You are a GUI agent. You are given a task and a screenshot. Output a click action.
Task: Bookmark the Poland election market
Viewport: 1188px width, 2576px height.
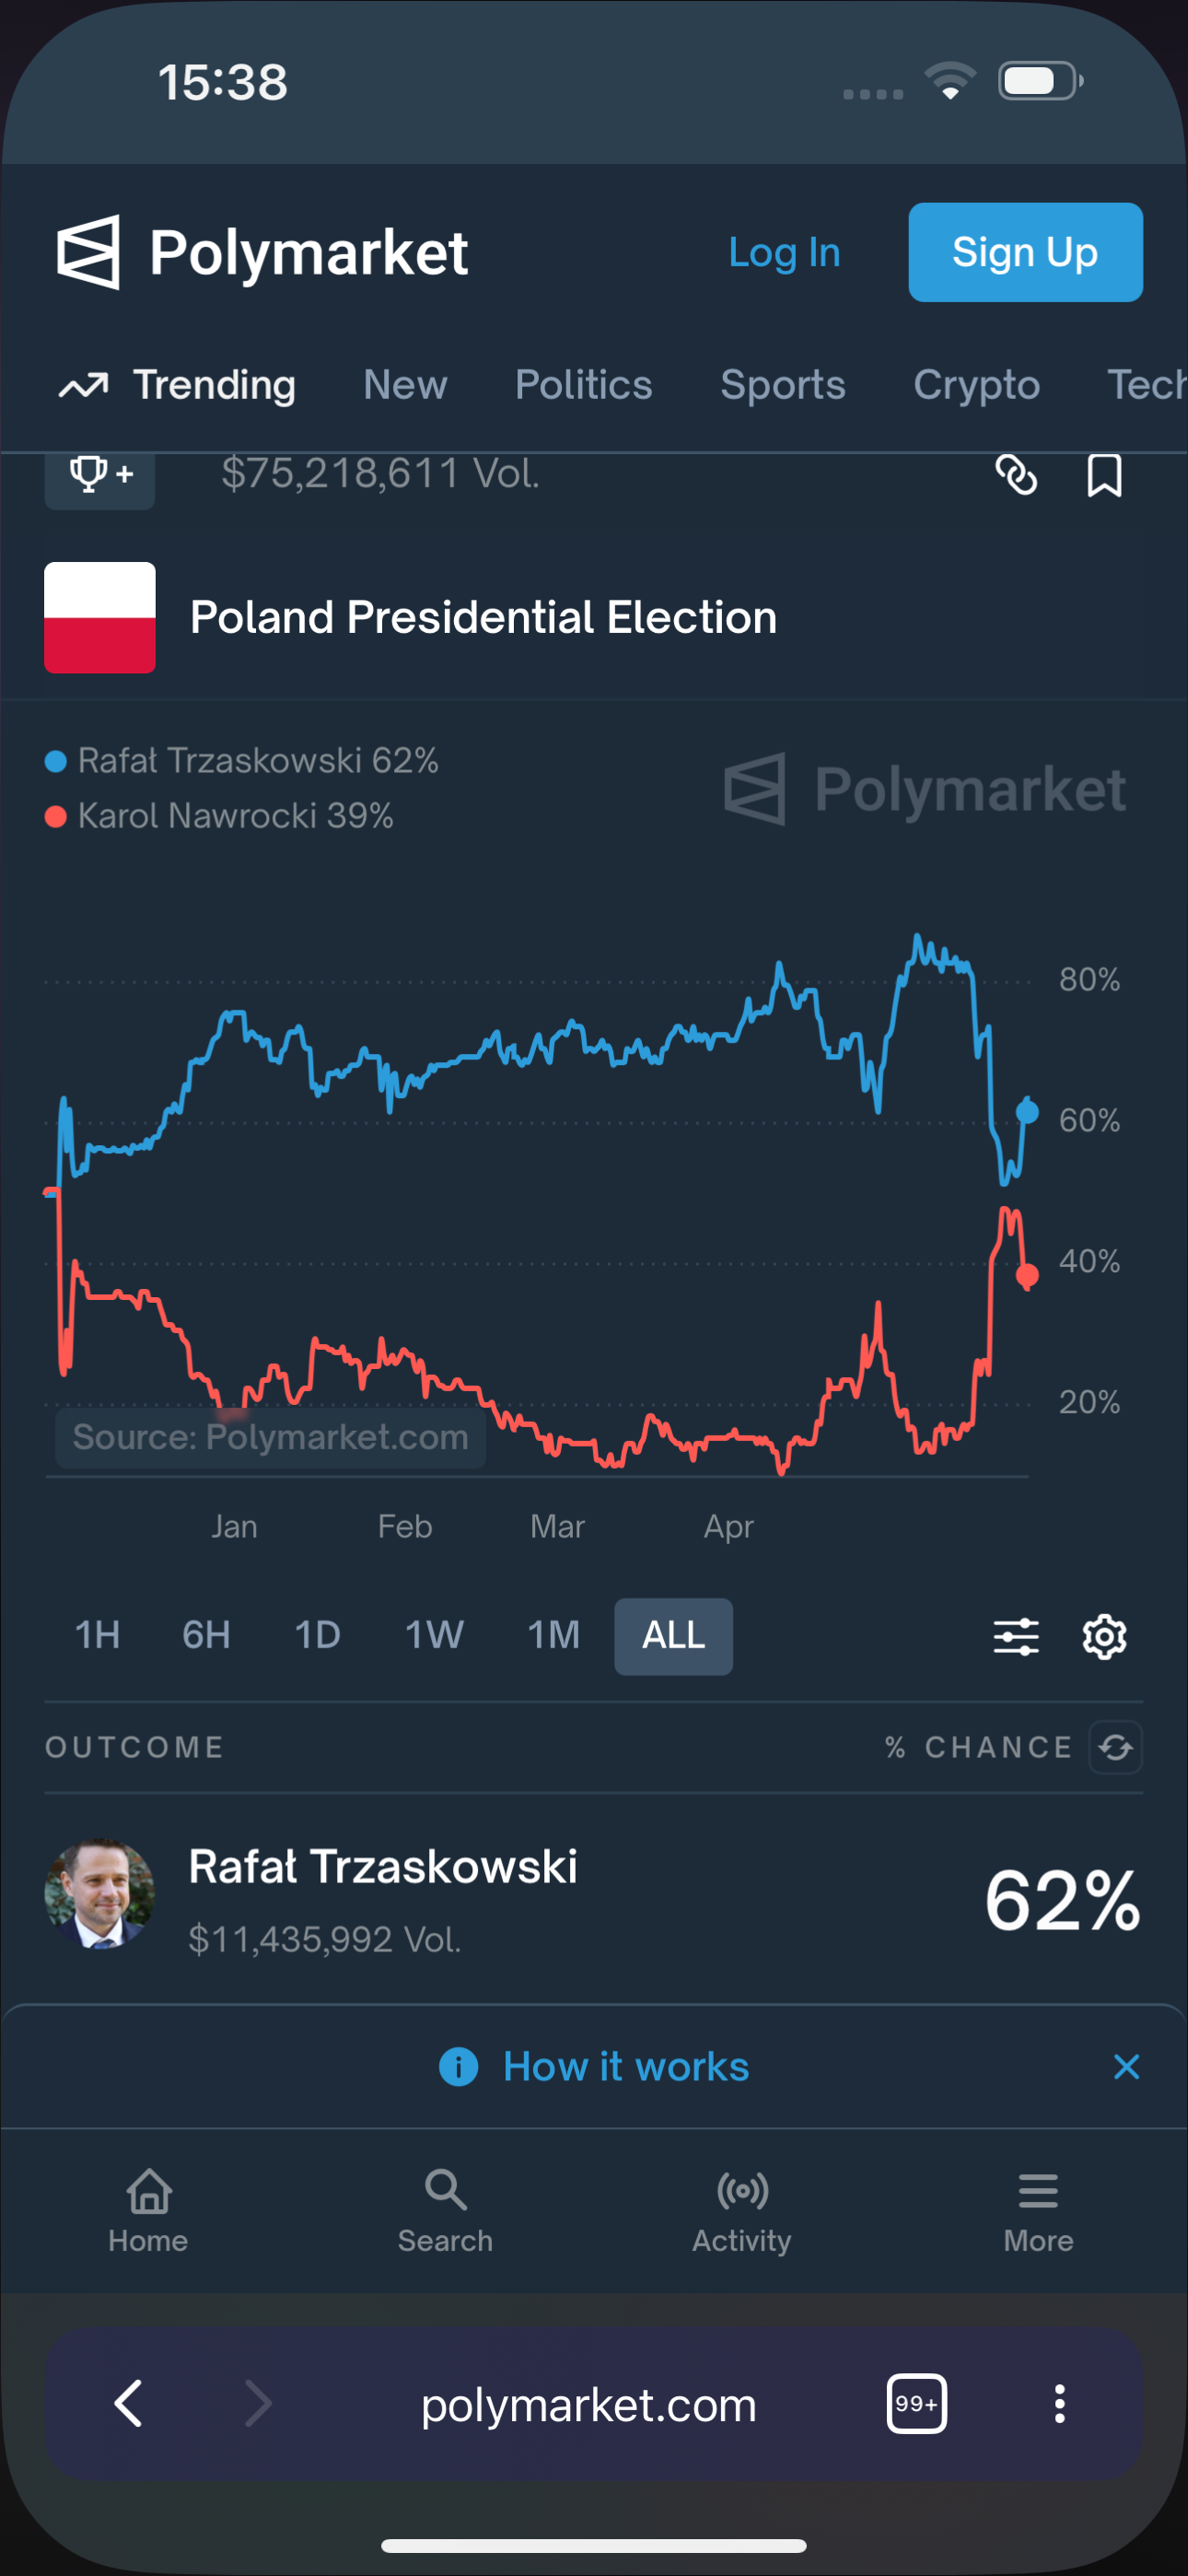(x=1104, y=475)
